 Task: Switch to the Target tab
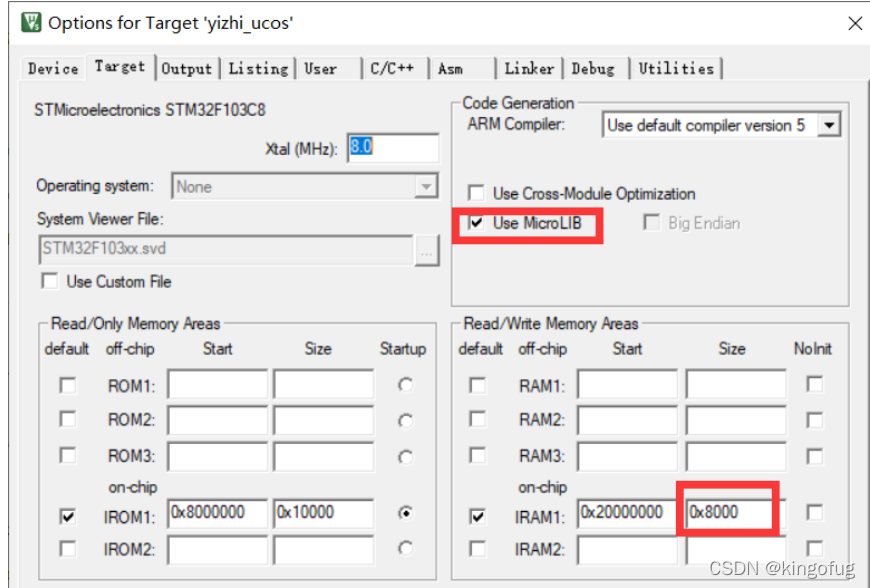click(120, 67)
